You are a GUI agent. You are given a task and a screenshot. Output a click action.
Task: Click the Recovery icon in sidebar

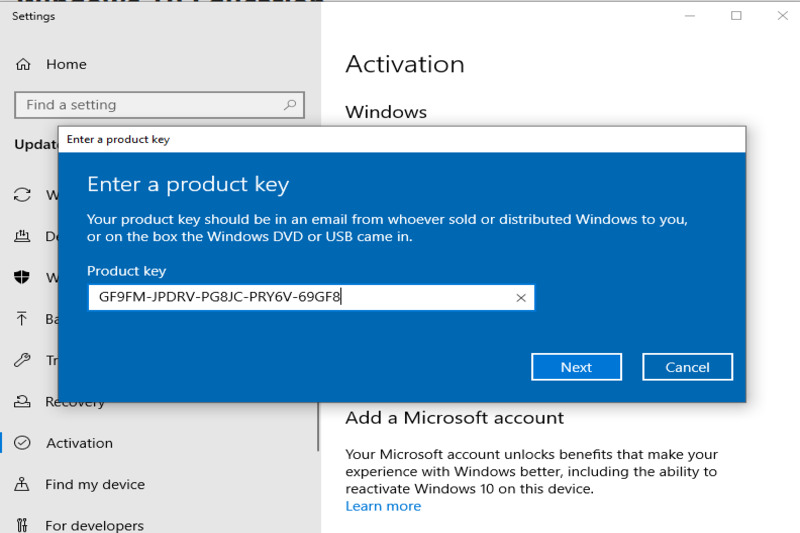click(x=23, y=402)
